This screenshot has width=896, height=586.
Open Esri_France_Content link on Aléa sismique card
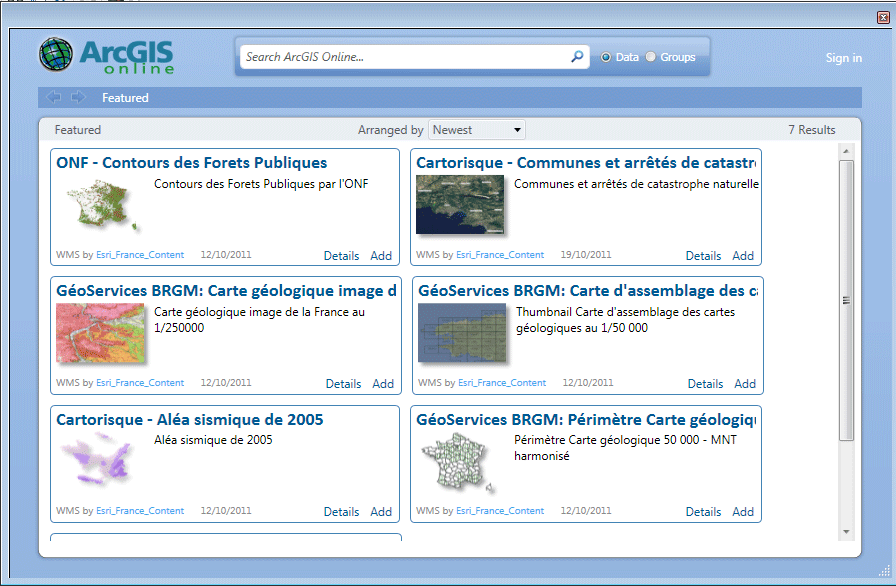pyautogui.click(x=140, y=511)
